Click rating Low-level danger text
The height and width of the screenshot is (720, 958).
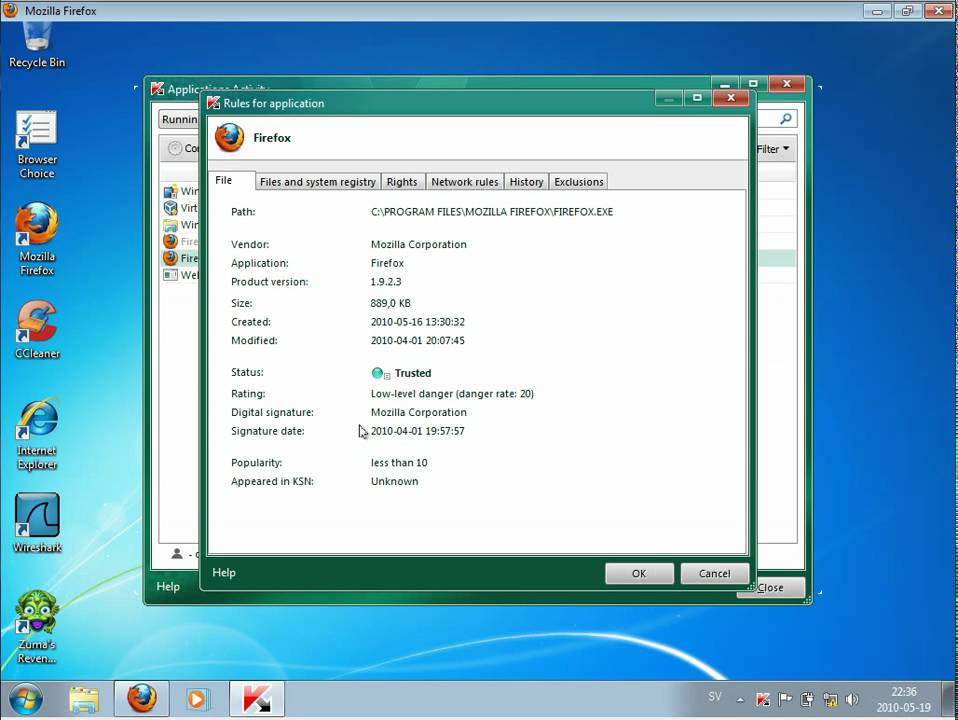tap(452, 394)
